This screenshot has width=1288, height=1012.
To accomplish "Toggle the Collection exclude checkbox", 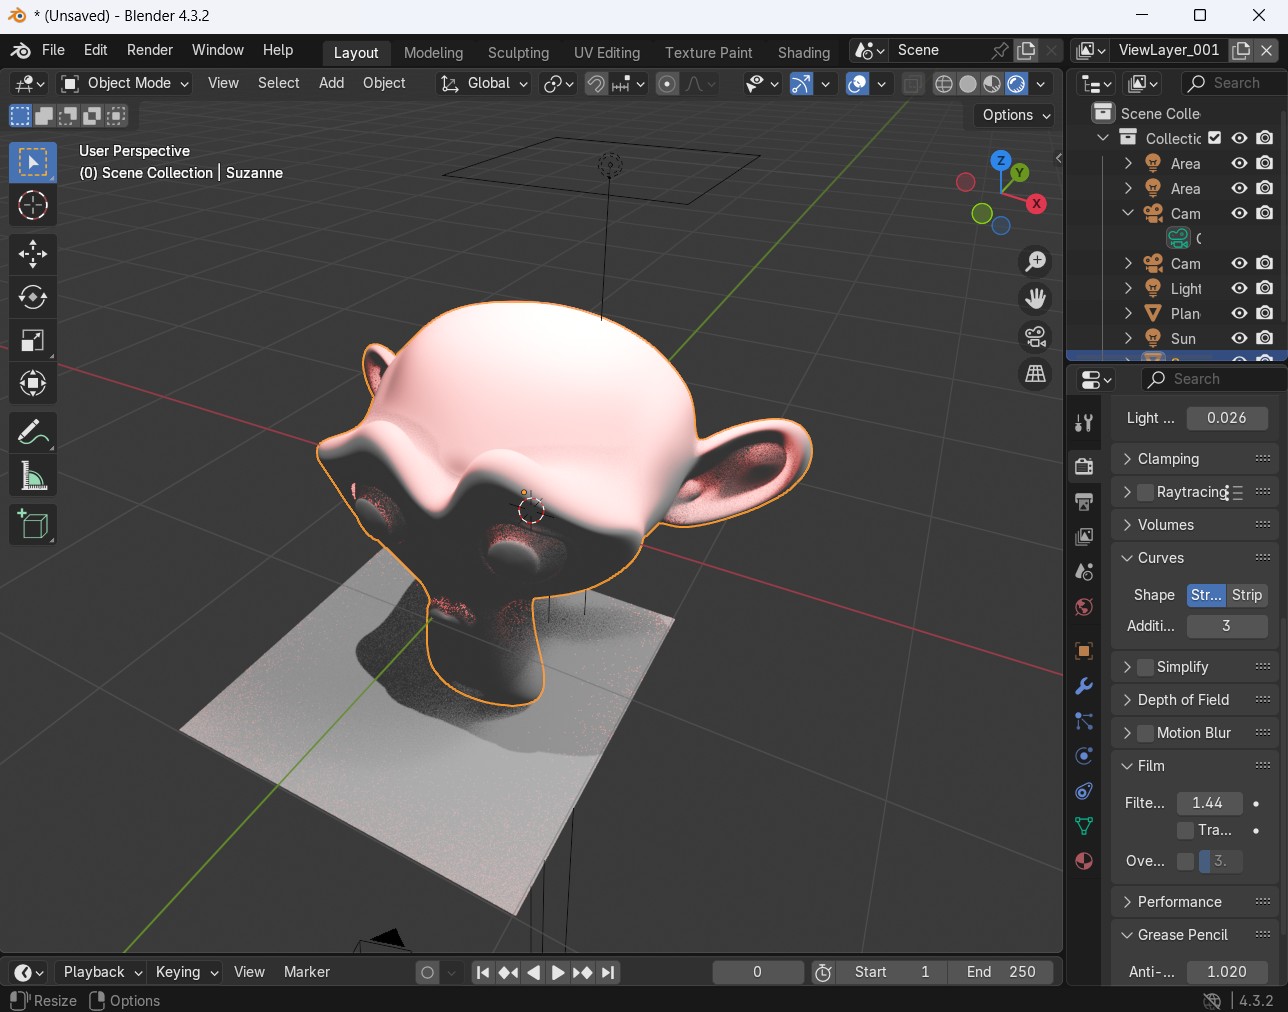I will tap(1214, 138).
